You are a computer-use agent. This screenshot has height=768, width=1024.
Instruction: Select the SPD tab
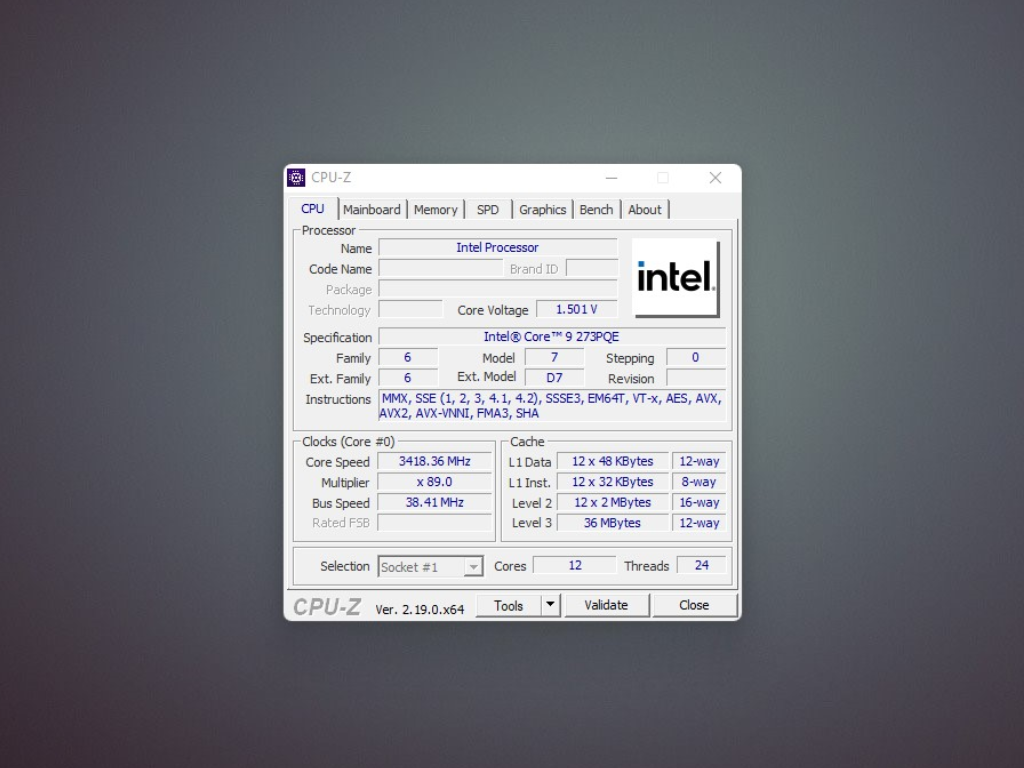tap(488, 209)
